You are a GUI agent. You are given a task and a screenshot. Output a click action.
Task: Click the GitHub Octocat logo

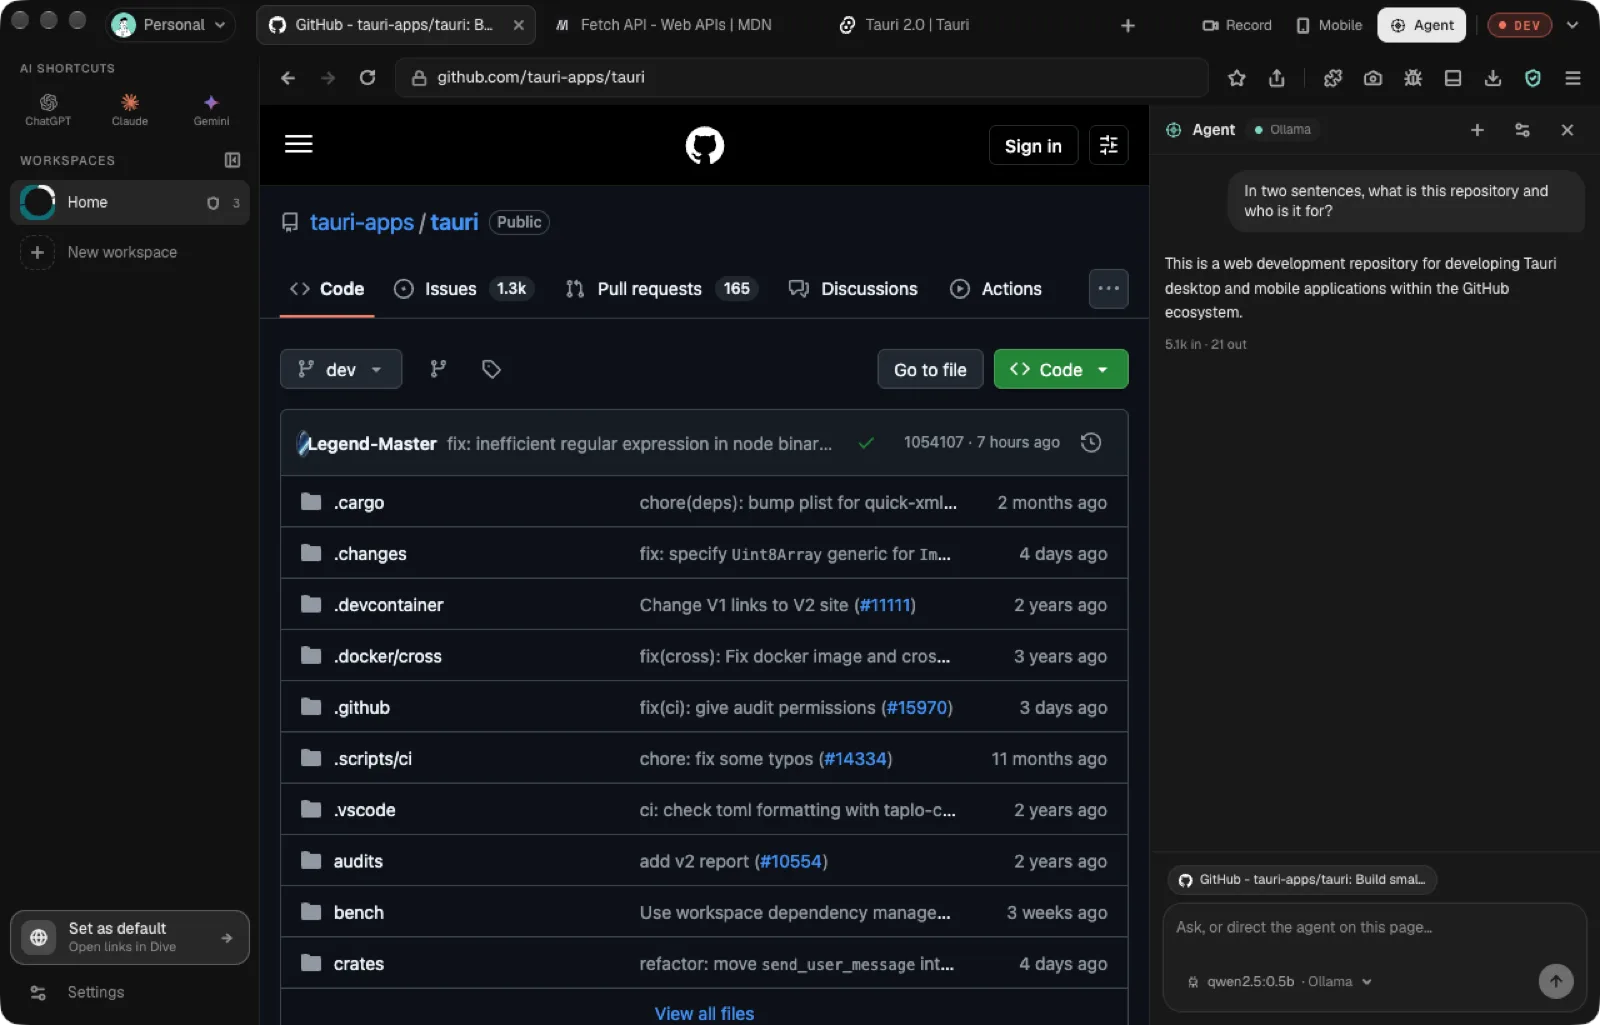(x=705, y=145)
